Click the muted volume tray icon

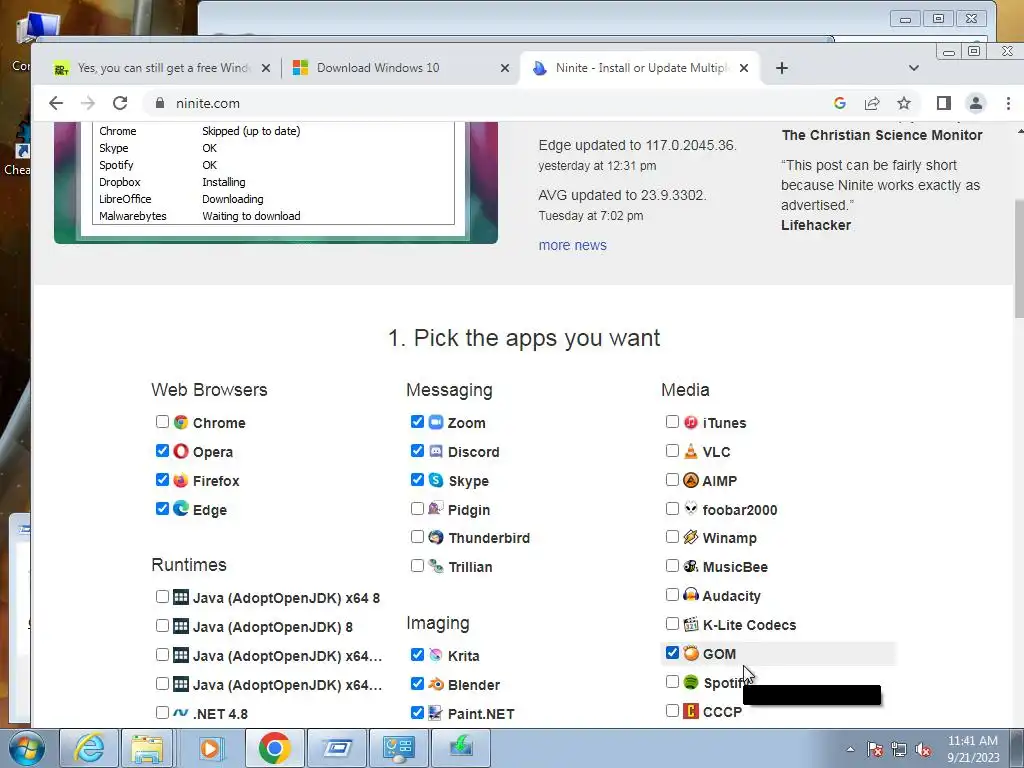[x=923, y=749]
